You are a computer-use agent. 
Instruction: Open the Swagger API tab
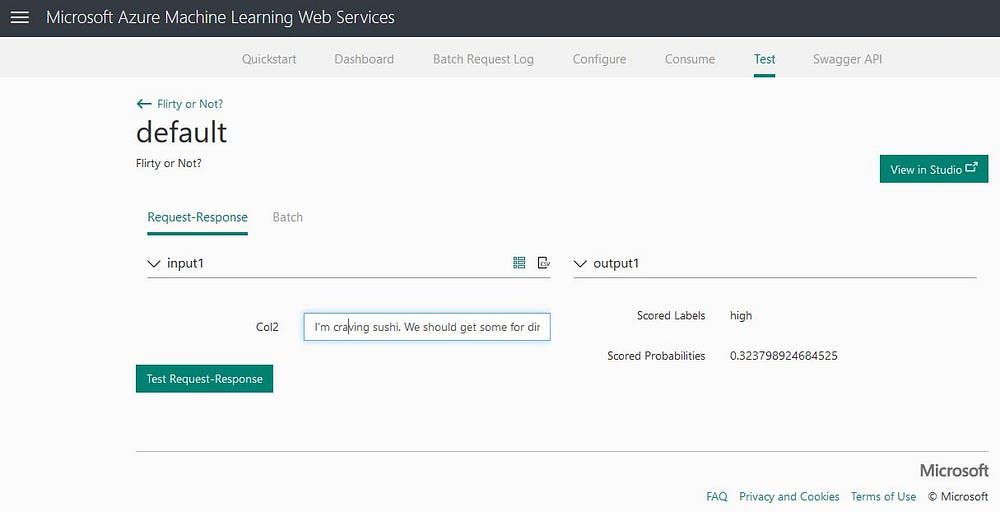pos(848,59)
